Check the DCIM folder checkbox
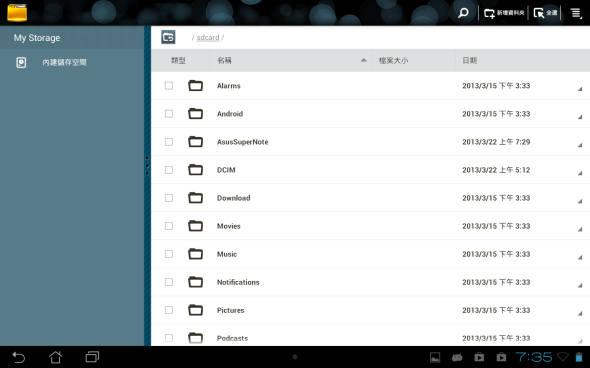Image resolution: width=590 pixels, height=368 pixels. (169, 170)
